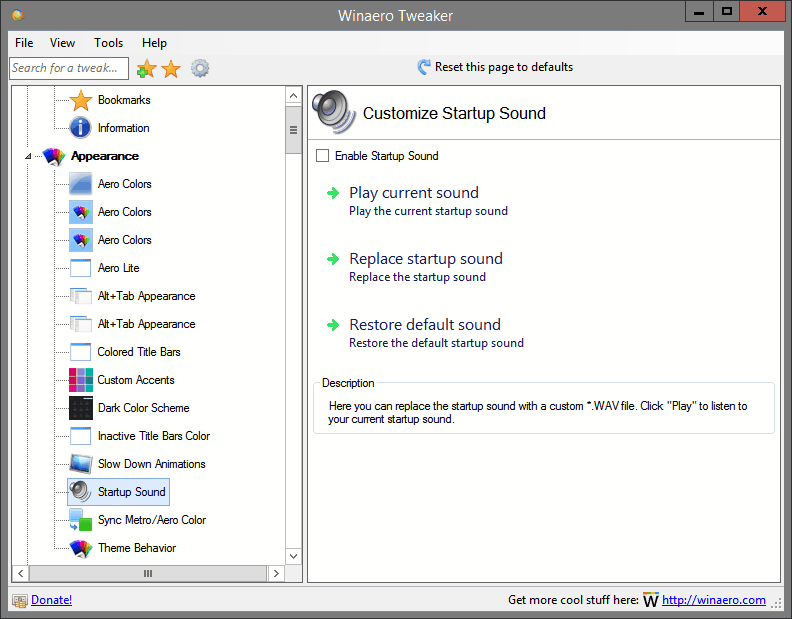The height and width of the screenshot is (619, 792).
Task: Follow the Donate! link
Action: [52, 600]
